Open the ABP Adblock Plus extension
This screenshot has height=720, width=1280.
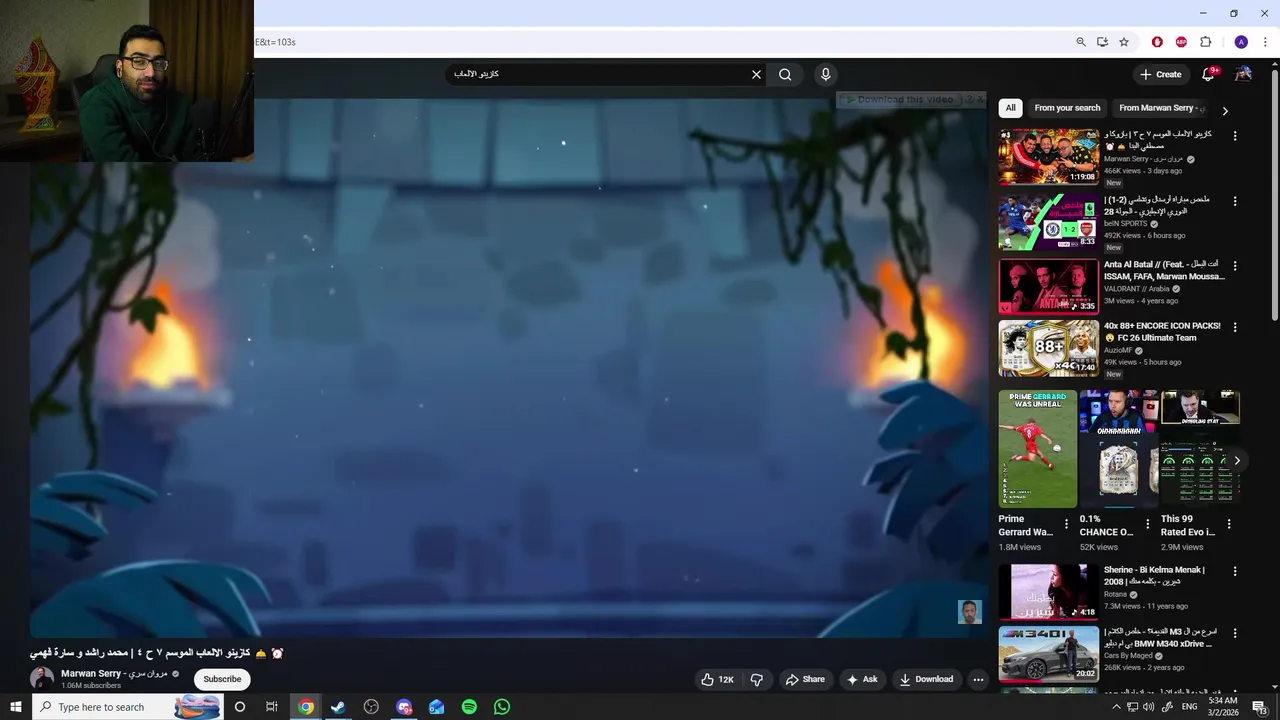(x=1181, y=42)
